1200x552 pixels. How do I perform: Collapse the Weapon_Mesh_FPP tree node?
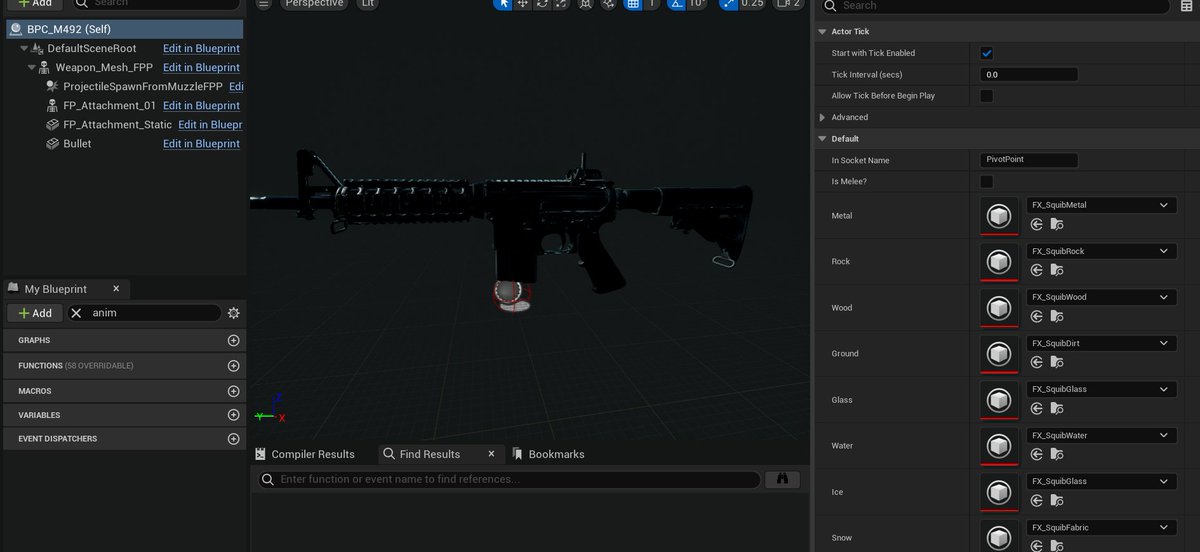point(32,67)
